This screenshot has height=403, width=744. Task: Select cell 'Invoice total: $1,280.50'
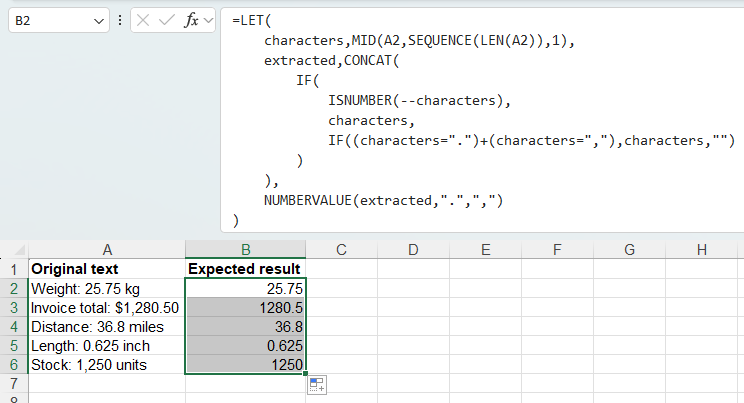pos(107,308)
